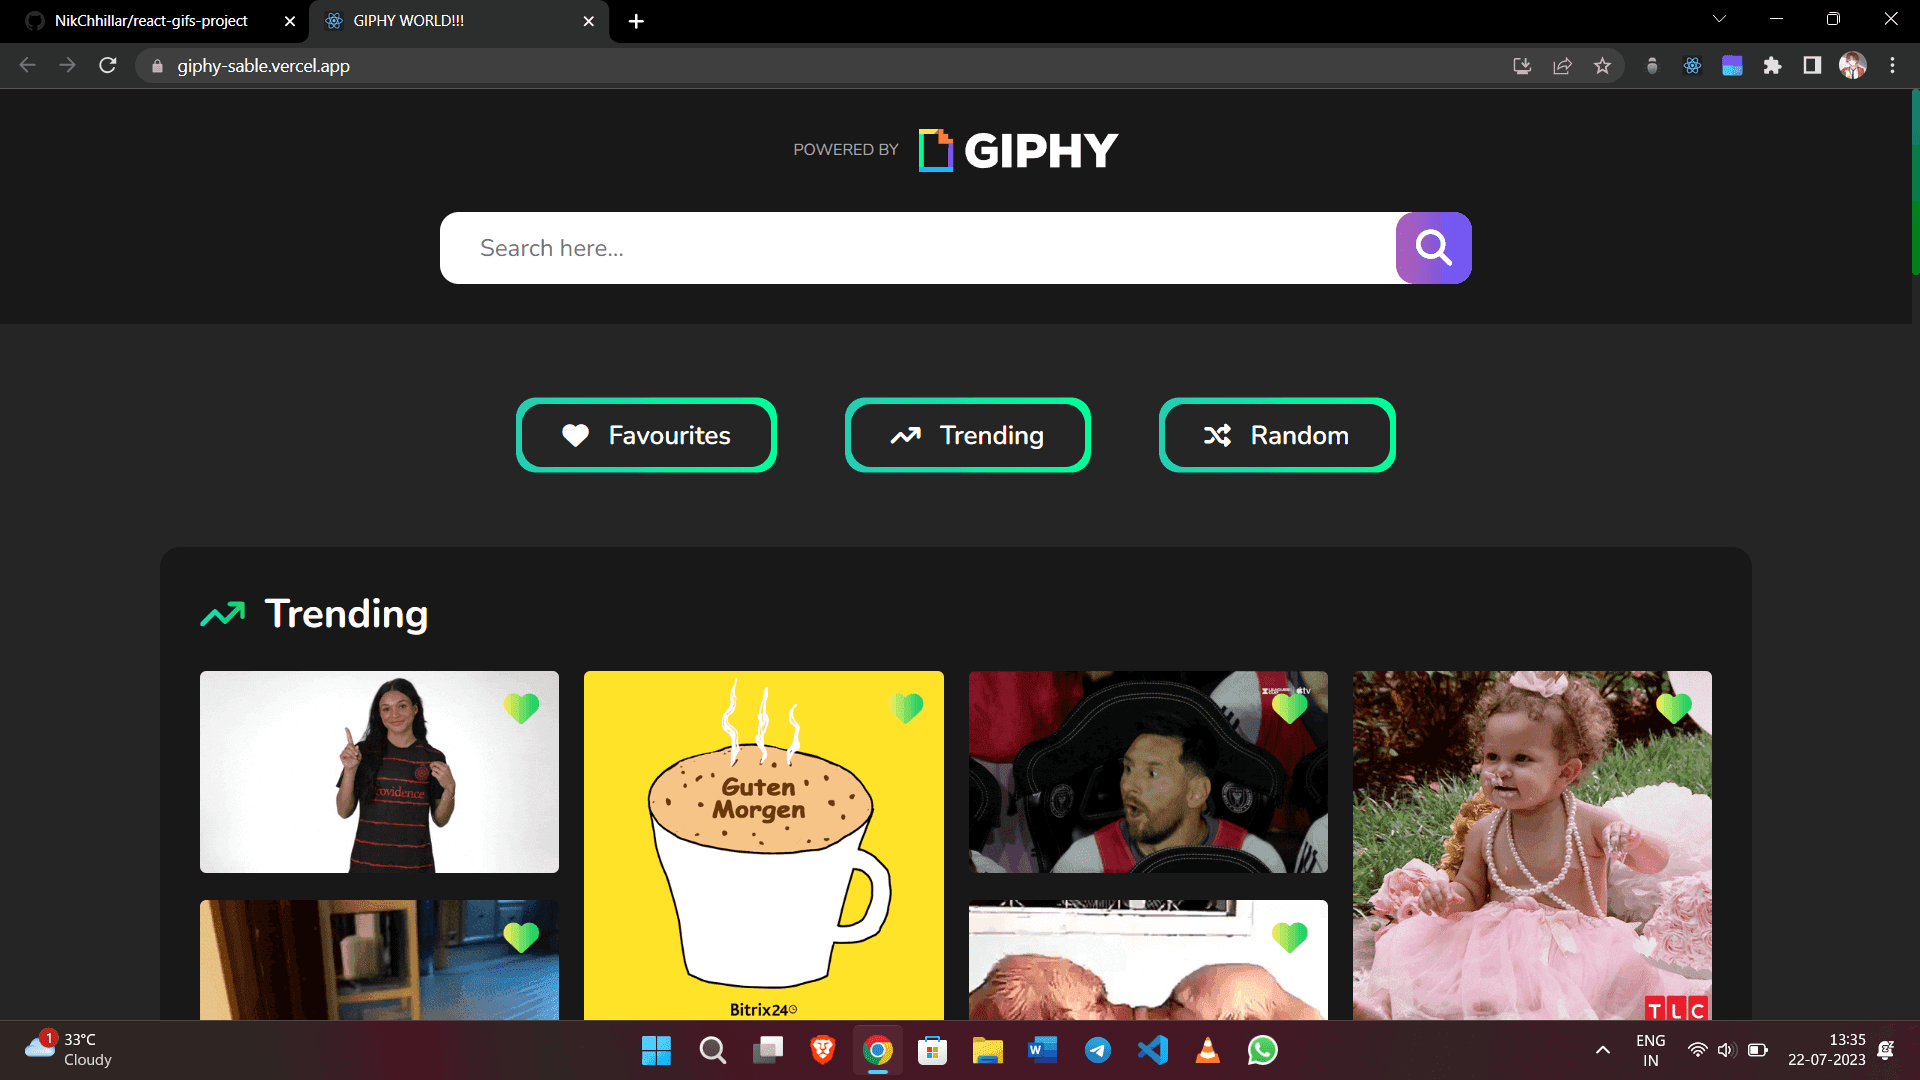Show hidden system tray icons

(x=1602, y=1050)
